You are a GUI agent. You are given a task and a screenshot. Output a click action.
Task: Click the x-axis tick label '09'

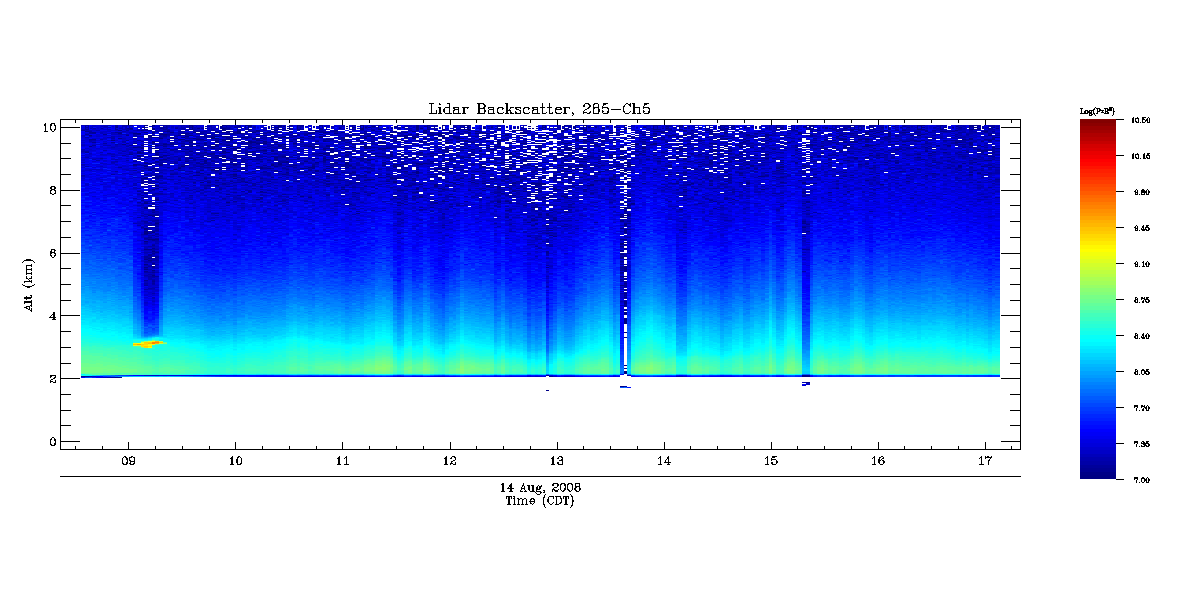pyautogui.click(x=128, y=462)
